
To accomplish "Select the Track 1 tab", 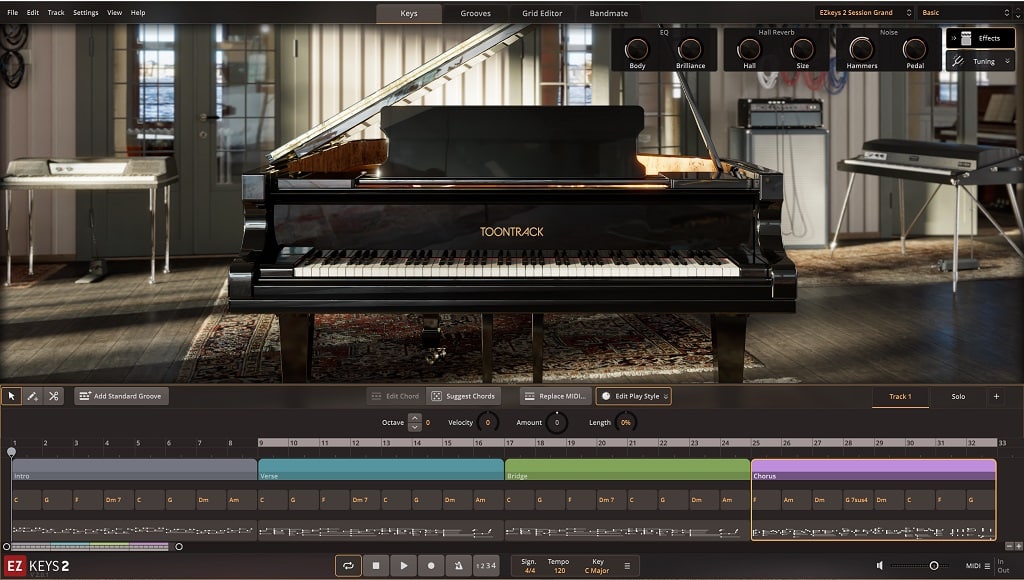I will pos(900,396).
